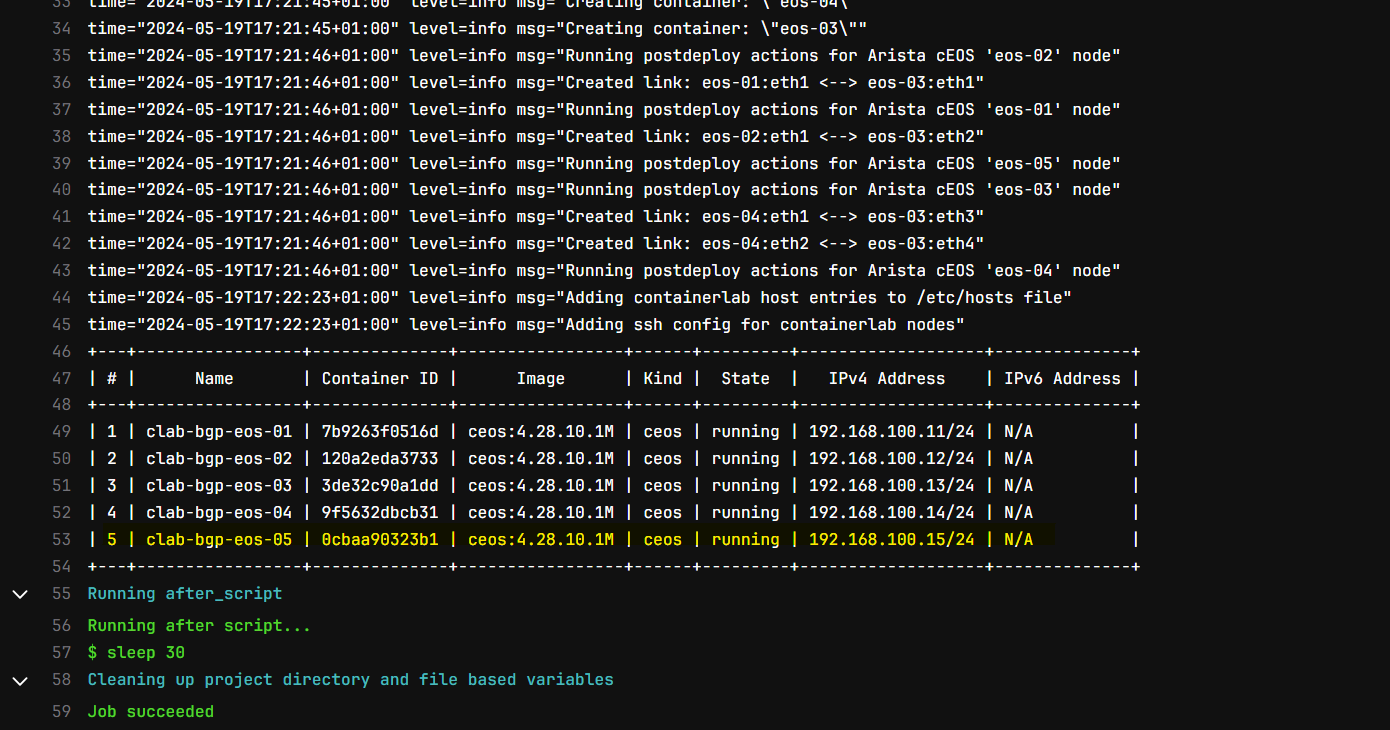Viewport: 1390px width, 730px height.
Task: Click container name clab-bgp-eos-04
Action: point(219,512)
